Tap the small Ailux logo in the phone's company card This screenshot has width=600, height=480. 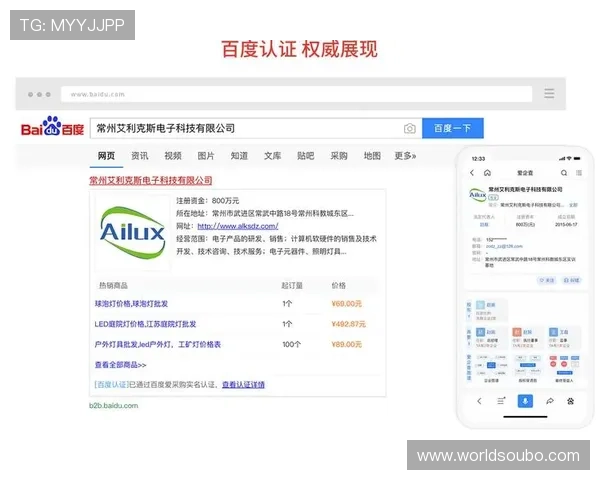(478, 194)
